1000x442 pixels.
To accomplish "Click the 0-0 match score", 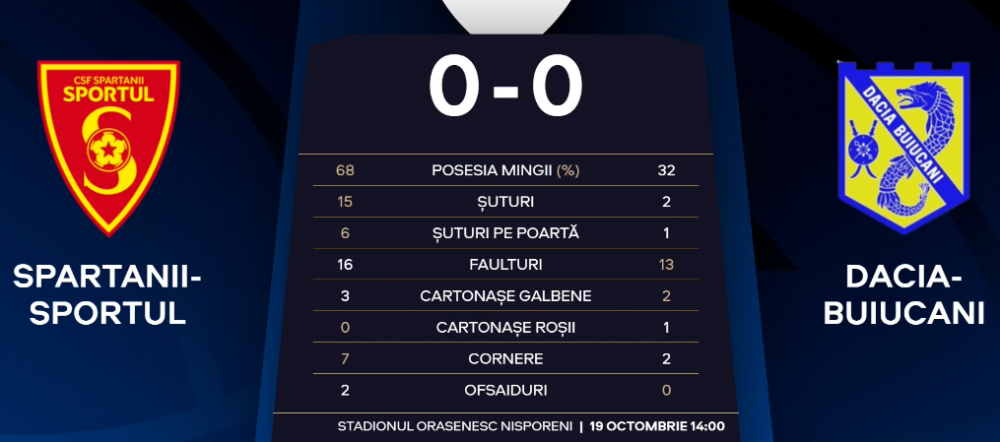I will pyautogui.click(x=506, y=87).
